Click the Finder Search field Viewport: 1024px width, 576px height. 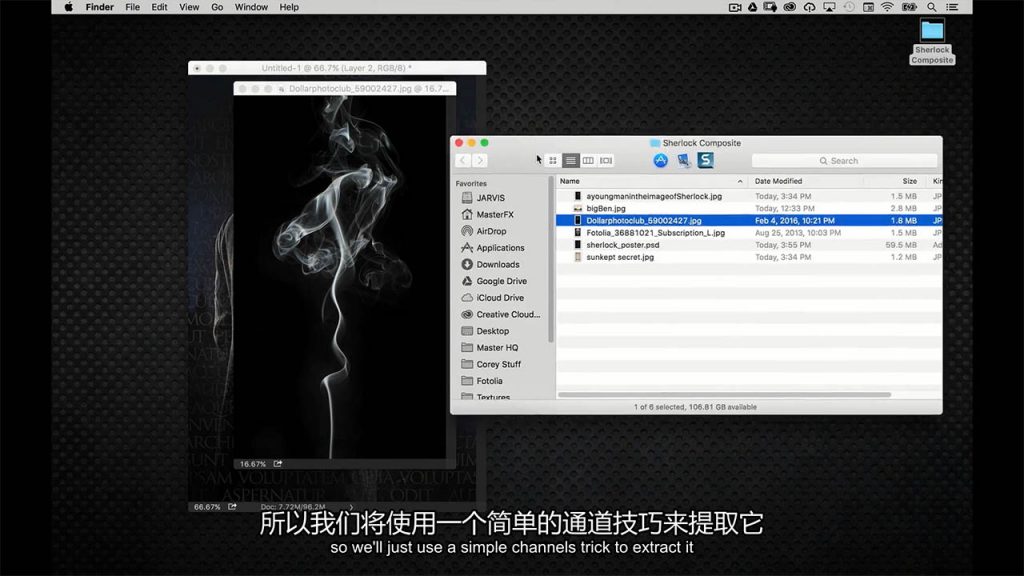click(x=844, y=161)
